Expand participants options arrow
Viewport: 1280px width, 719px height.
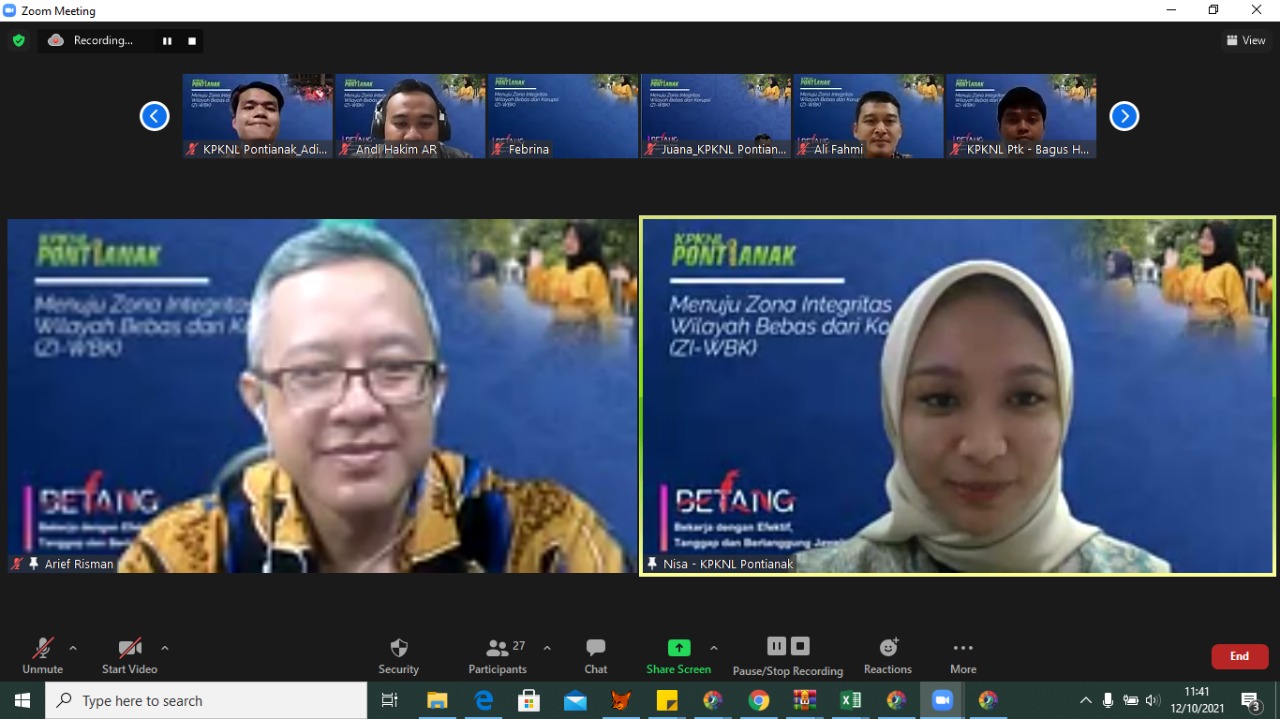point(547,648)
